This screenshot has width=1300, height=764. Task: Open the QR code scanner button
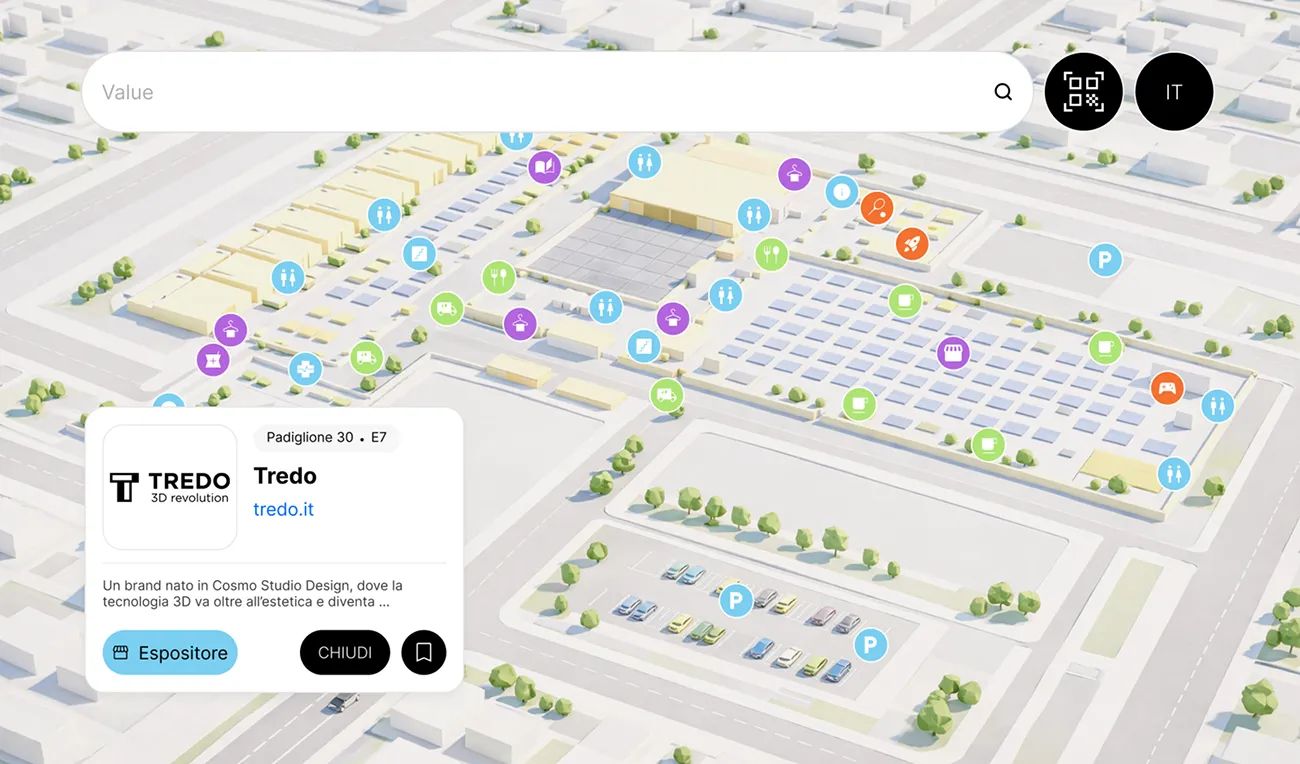[x=1084, y=92]
